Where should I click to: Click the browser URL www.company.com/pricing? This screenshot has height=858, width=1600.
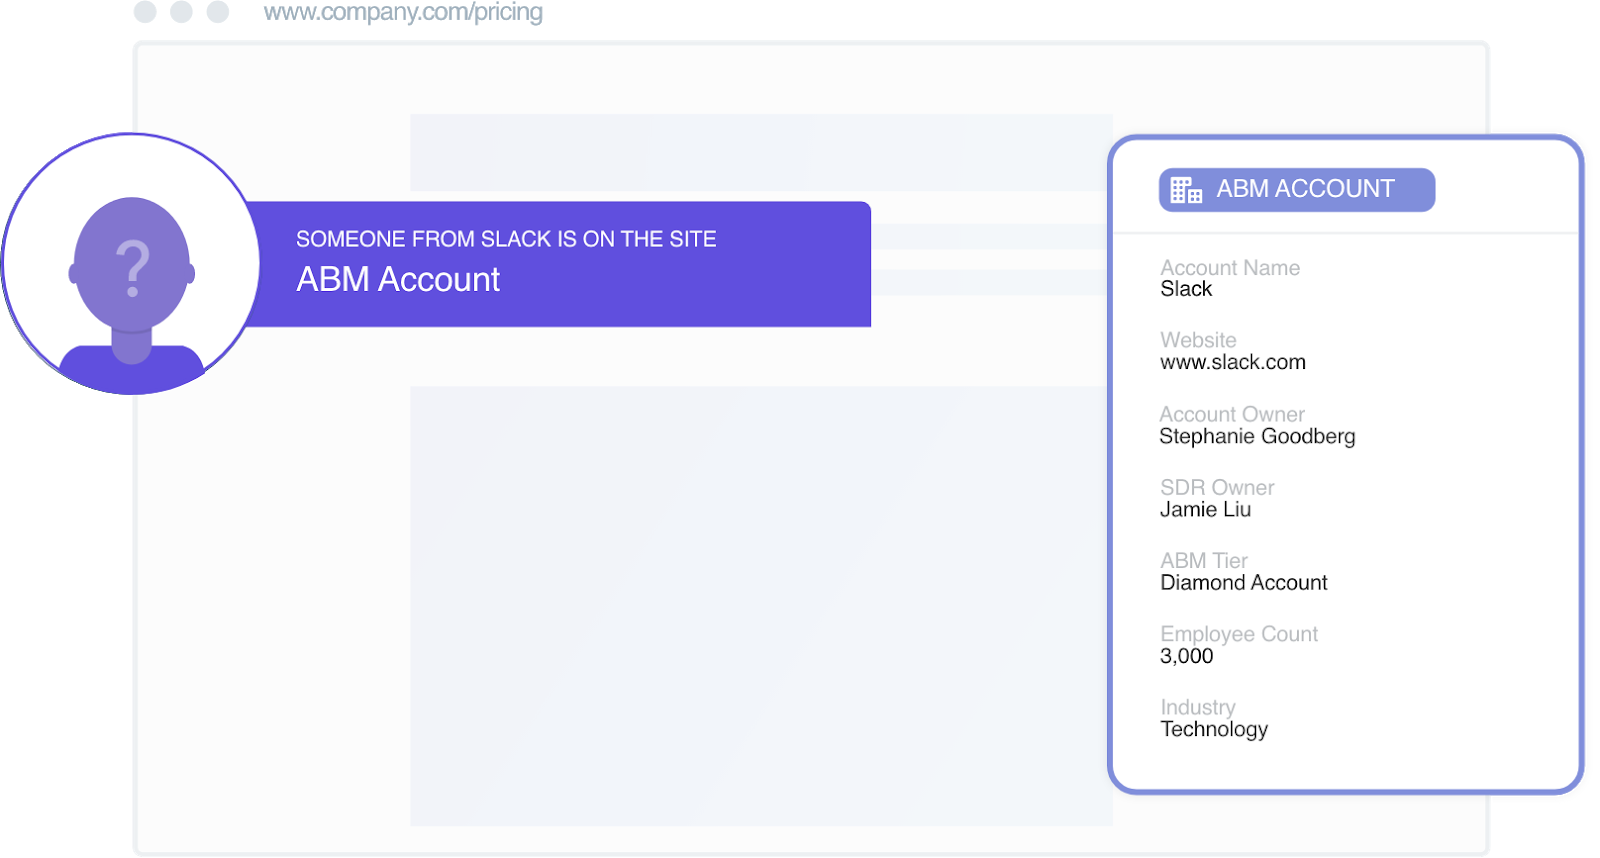(403, 13)
